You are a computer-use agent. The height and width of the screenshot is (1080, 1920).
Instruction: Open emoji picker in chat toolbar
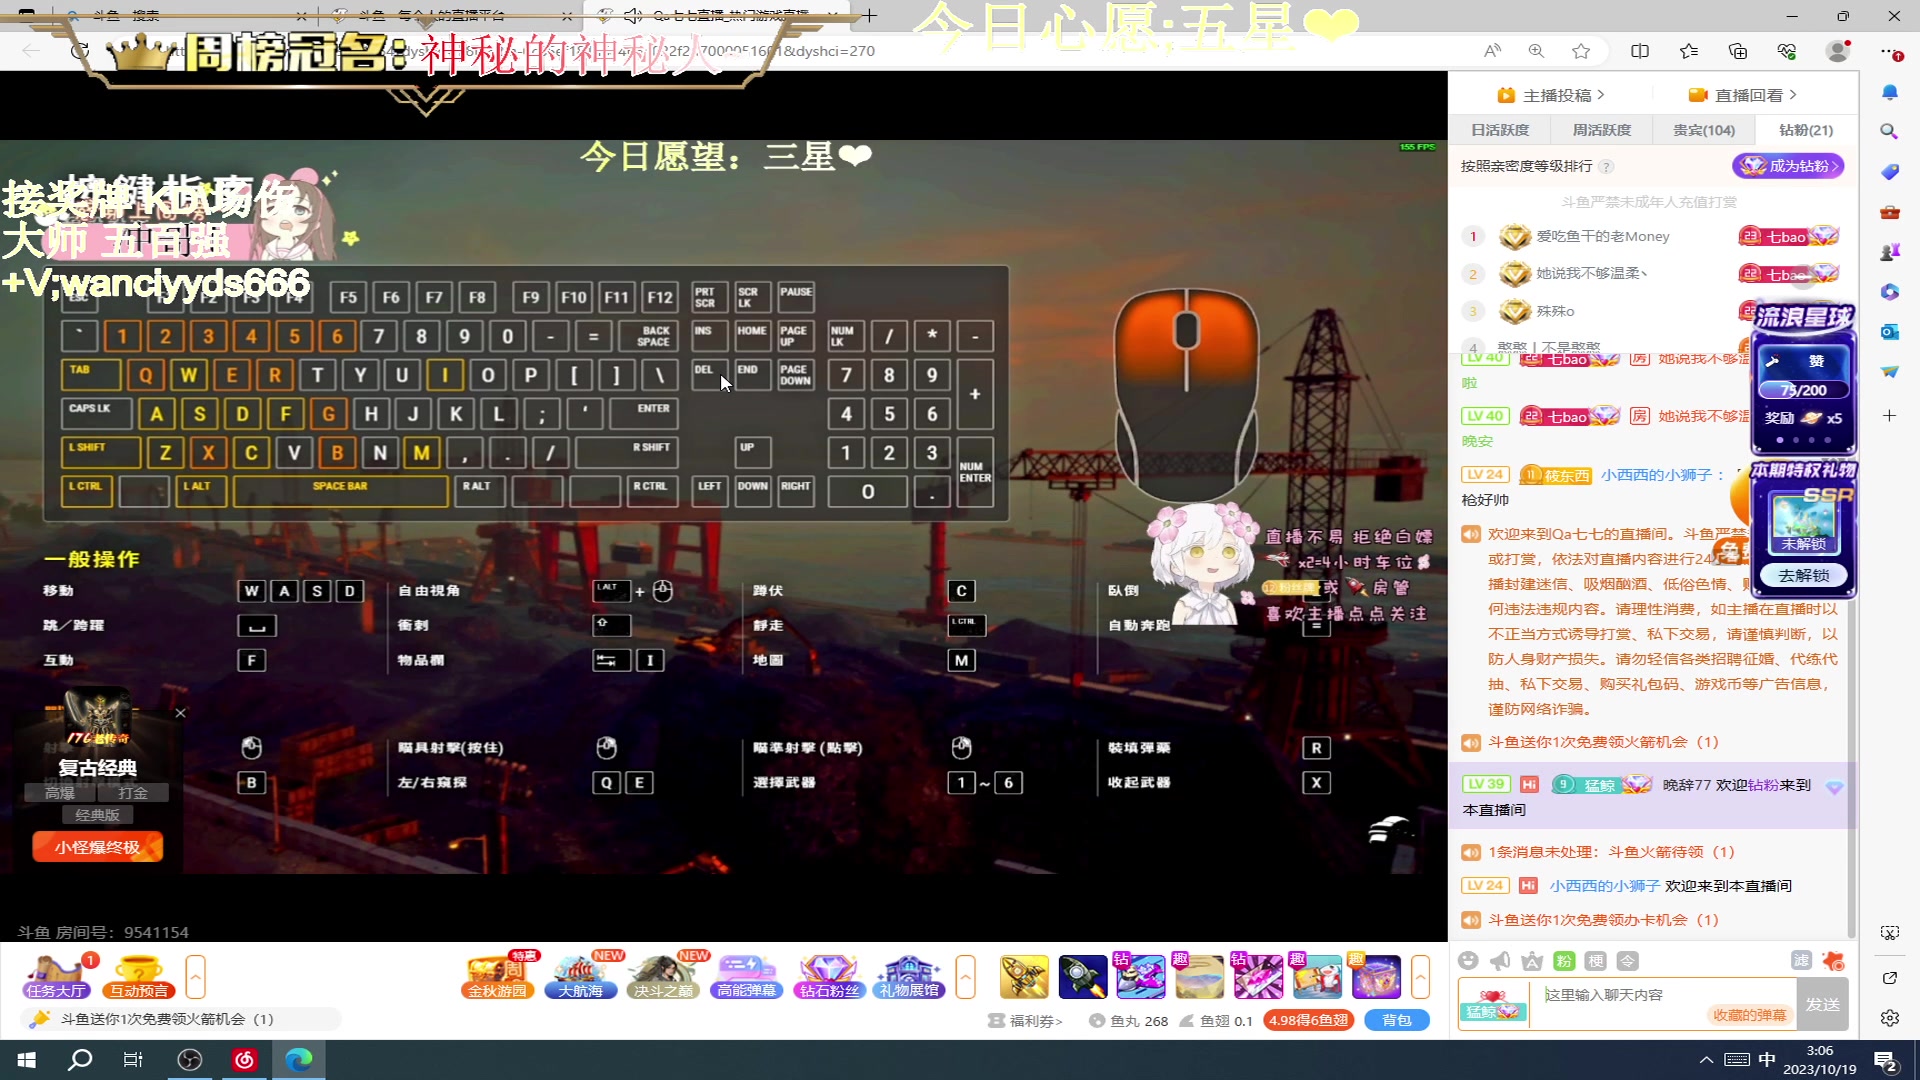1468,961
